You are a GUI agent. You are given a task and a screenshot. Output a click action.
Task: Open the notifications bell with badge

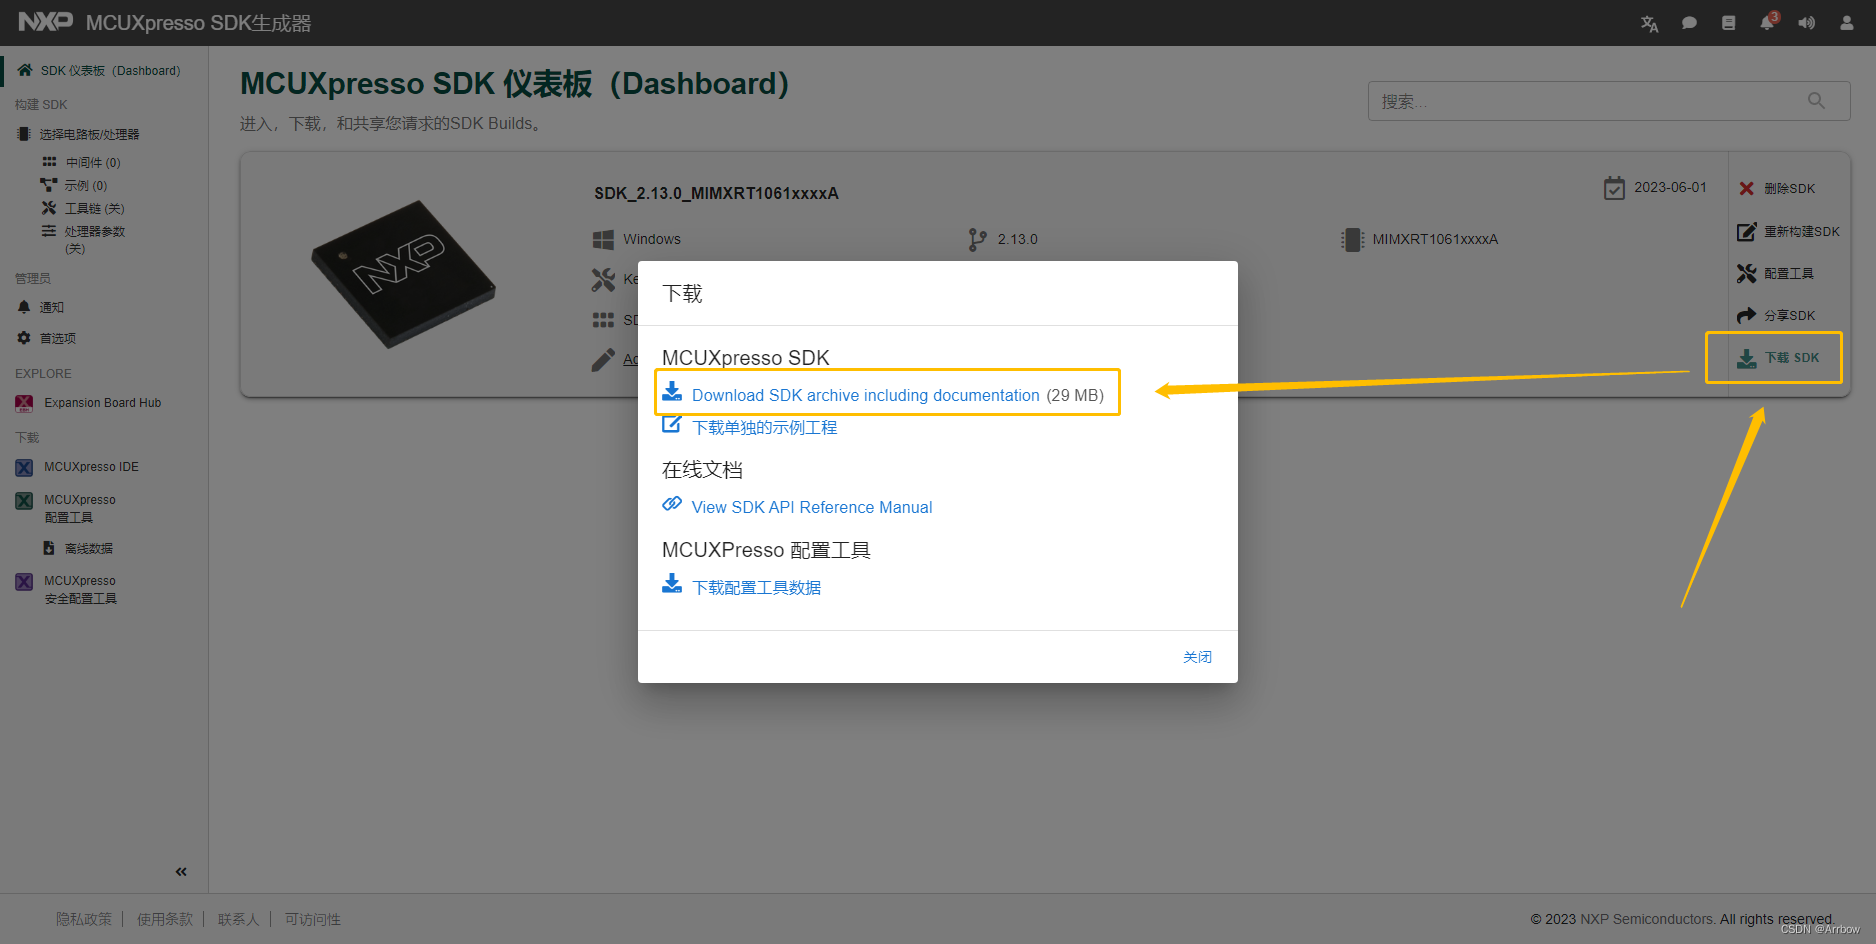point(1768,22)
